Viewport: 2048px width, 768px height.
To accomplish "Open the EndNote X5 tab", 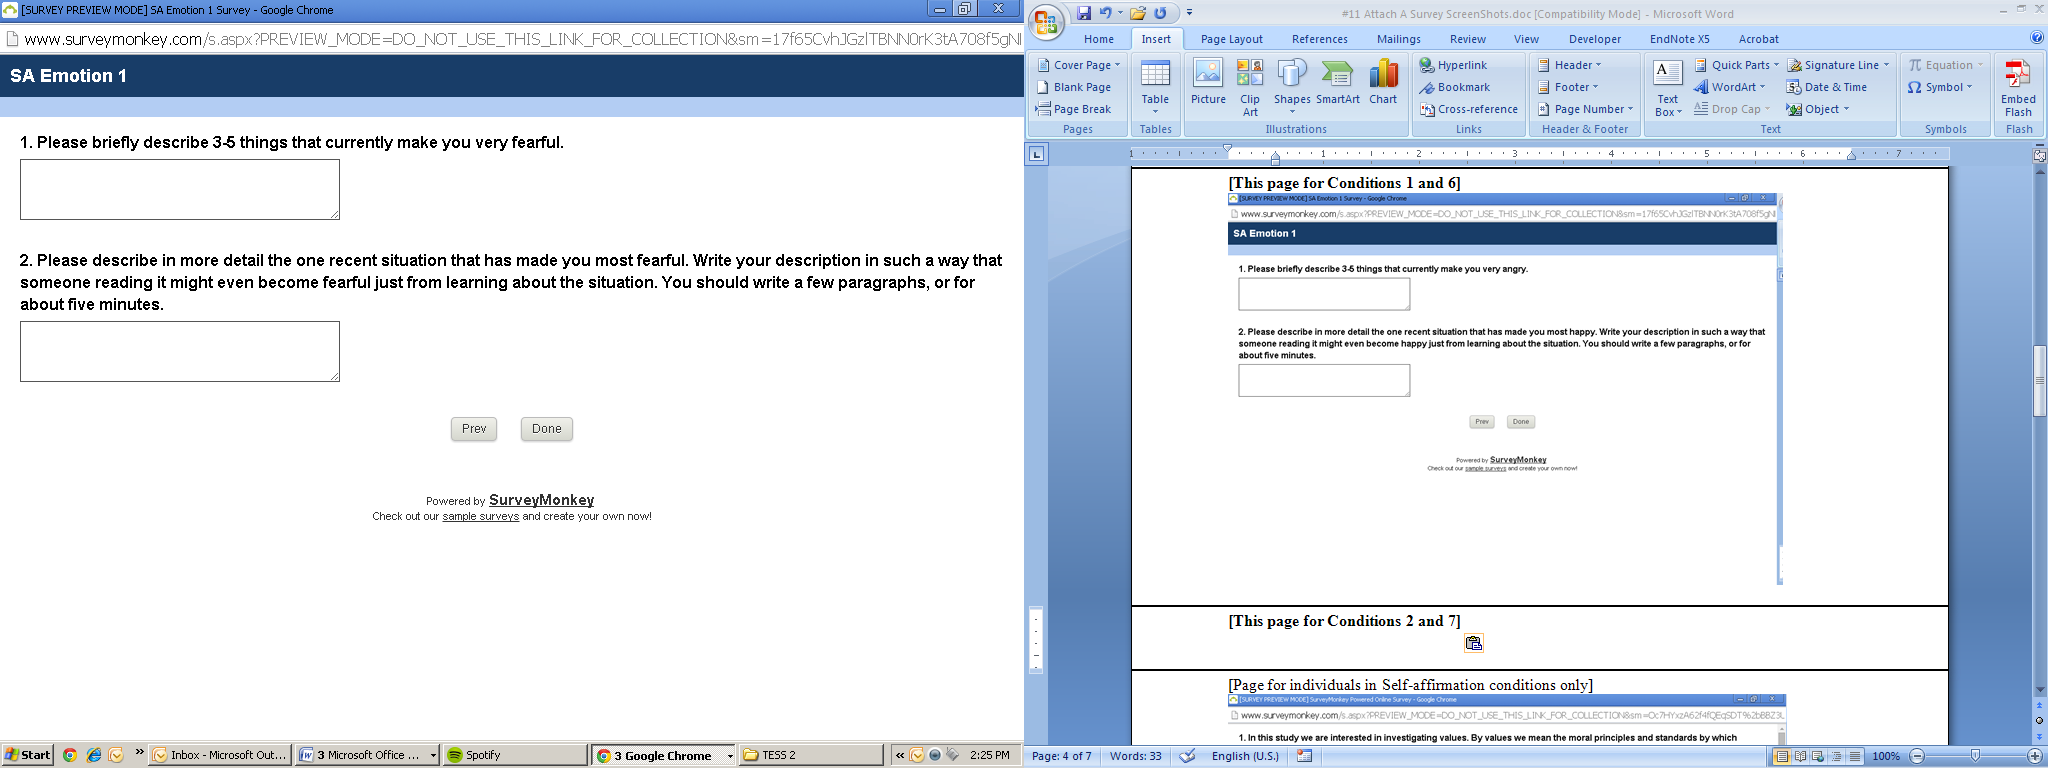I will (1679, 39).
